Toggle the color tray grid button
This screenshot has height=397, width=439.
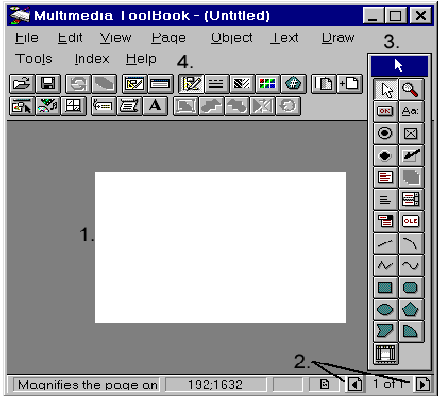[x=267, y=84]
